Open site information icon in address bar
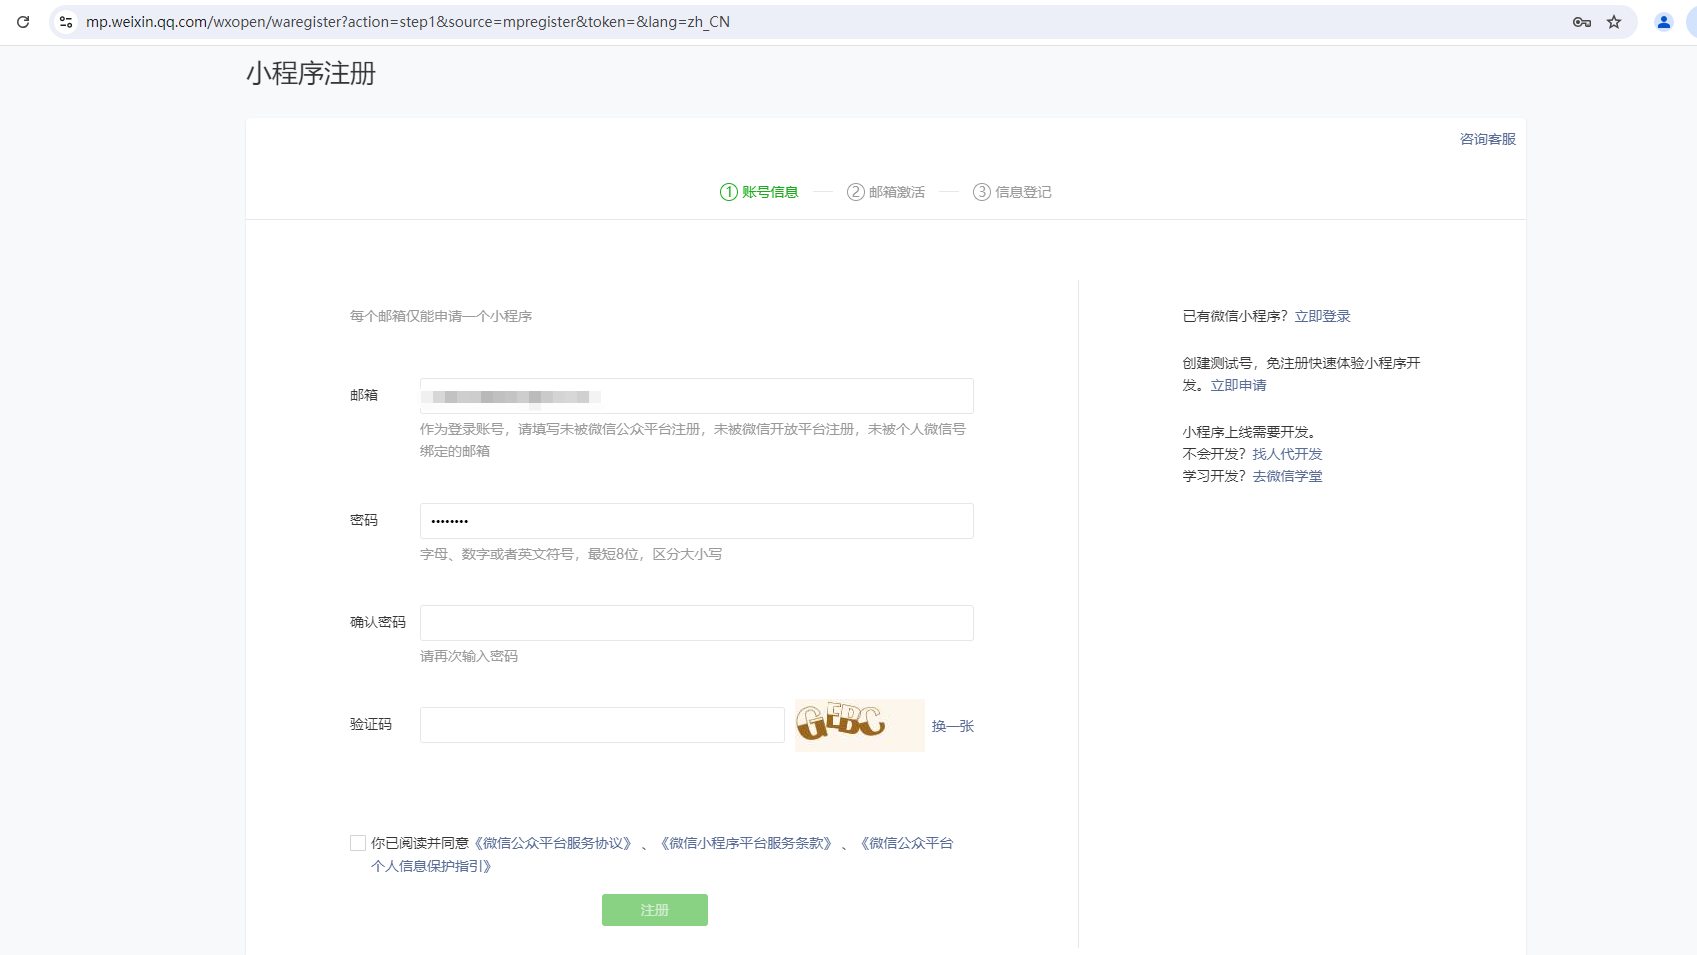 tap(66, 22)
